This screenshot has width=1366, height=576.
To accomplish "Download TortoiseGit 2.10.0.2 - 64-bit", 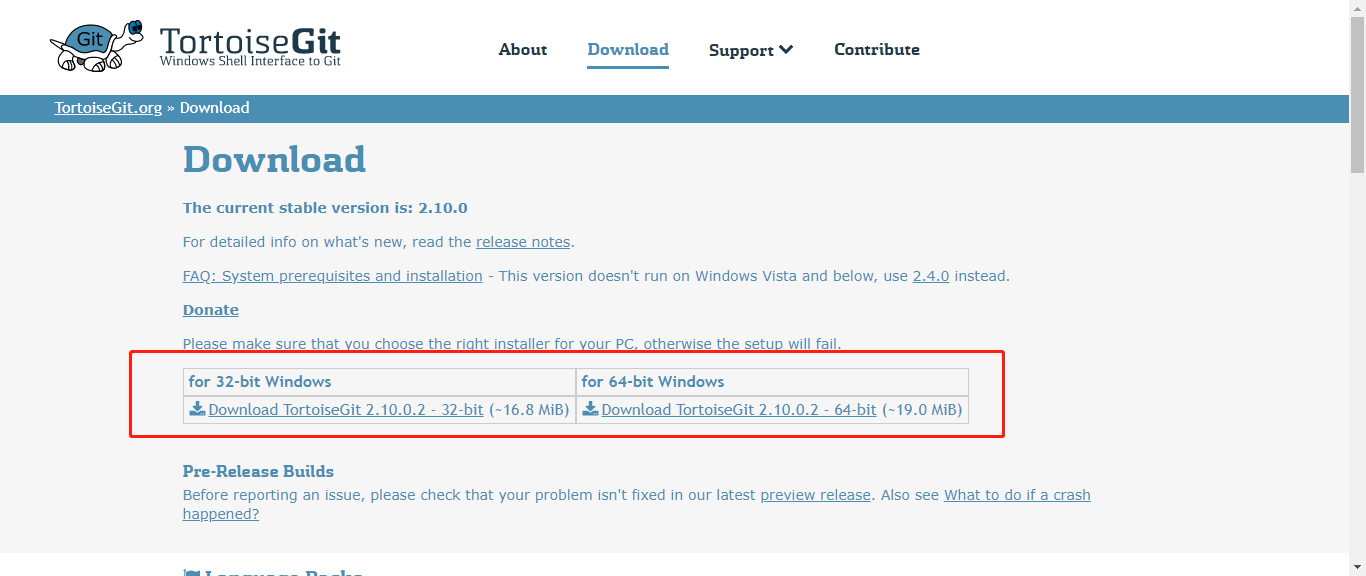I will point(739,409).
